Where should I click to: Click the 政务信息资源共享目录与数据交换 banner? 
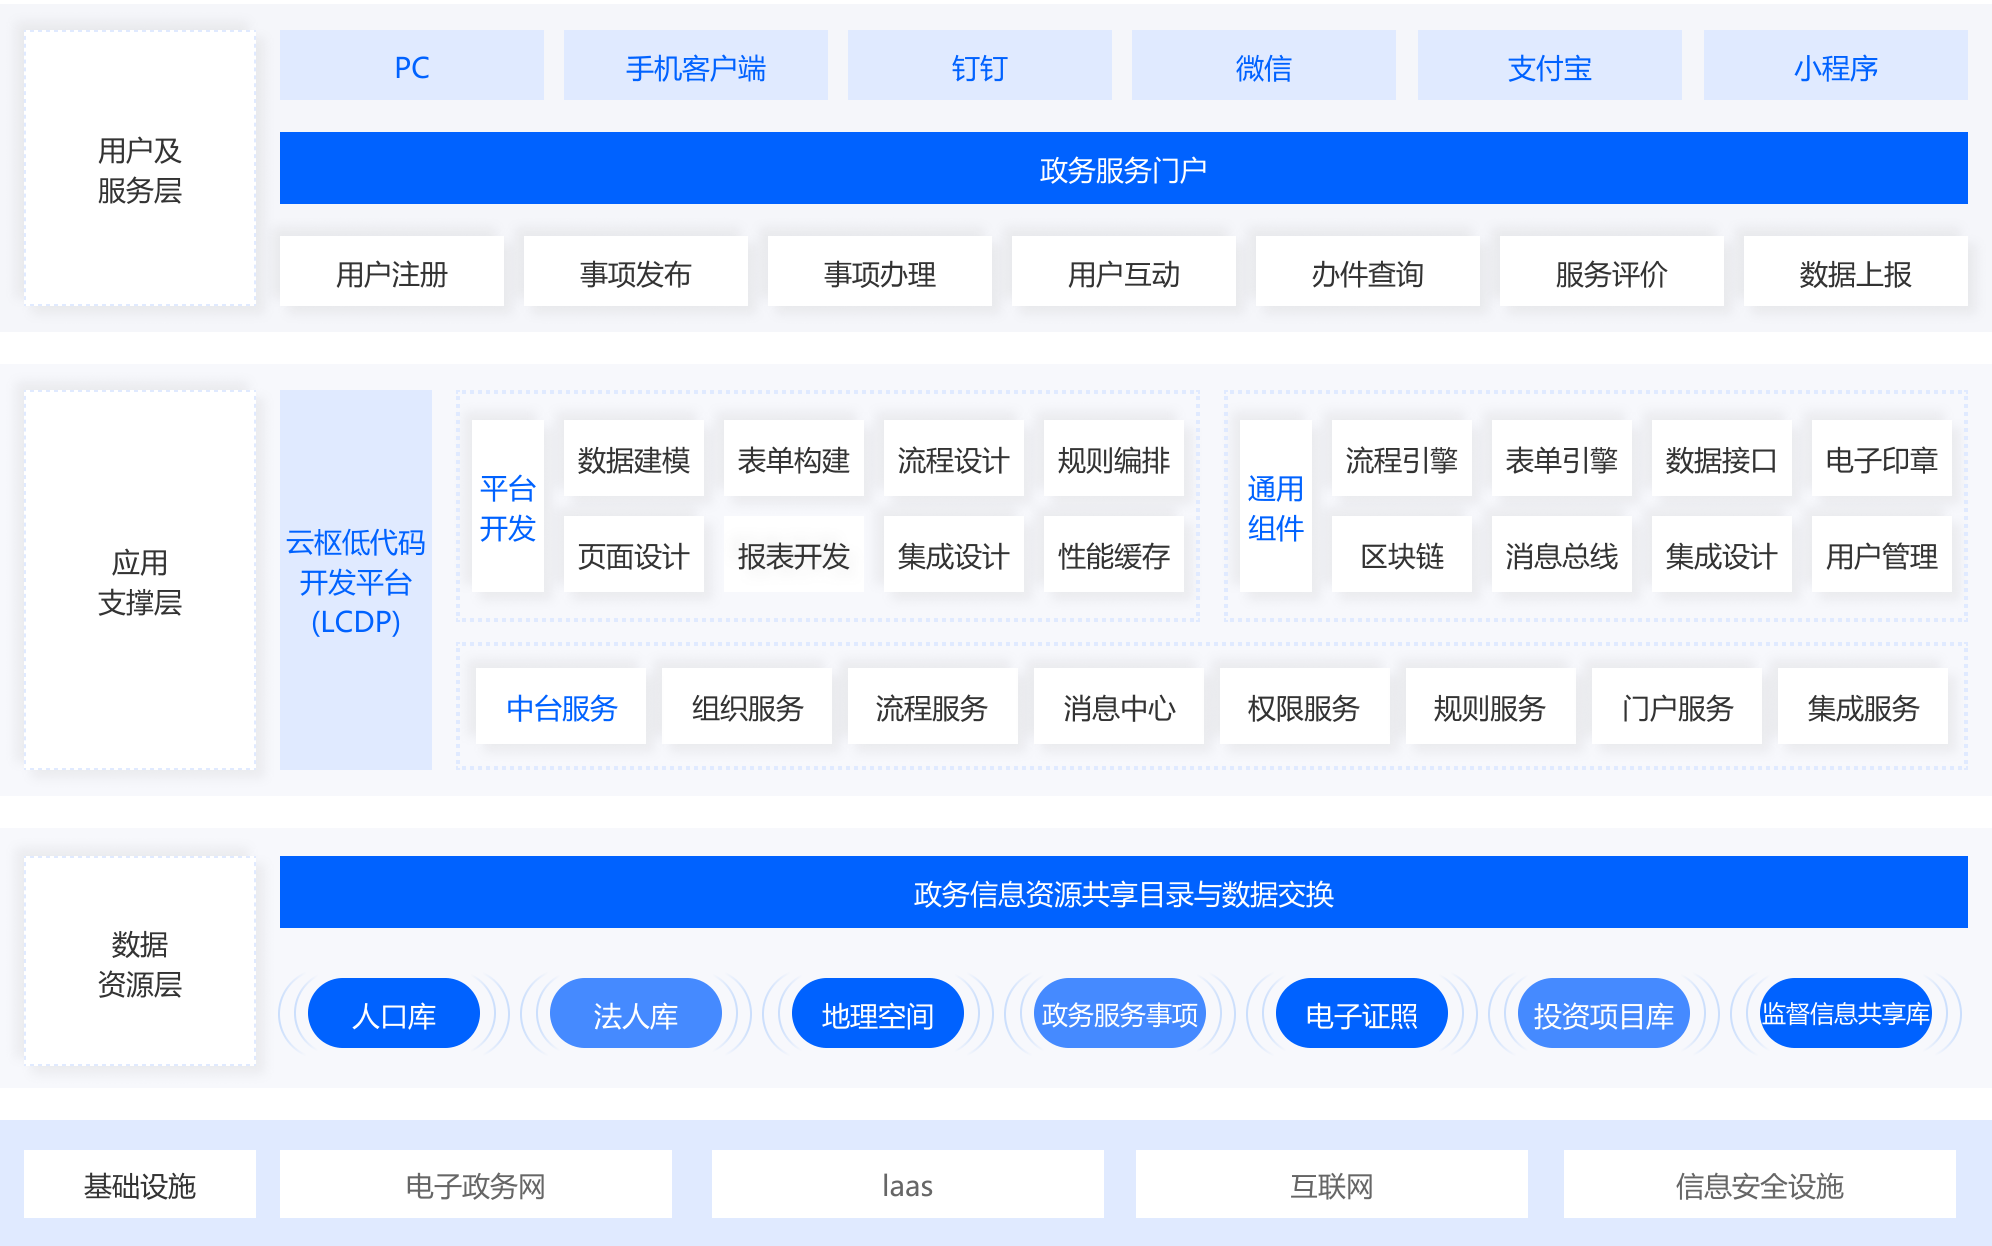[x=1123, y=892]
